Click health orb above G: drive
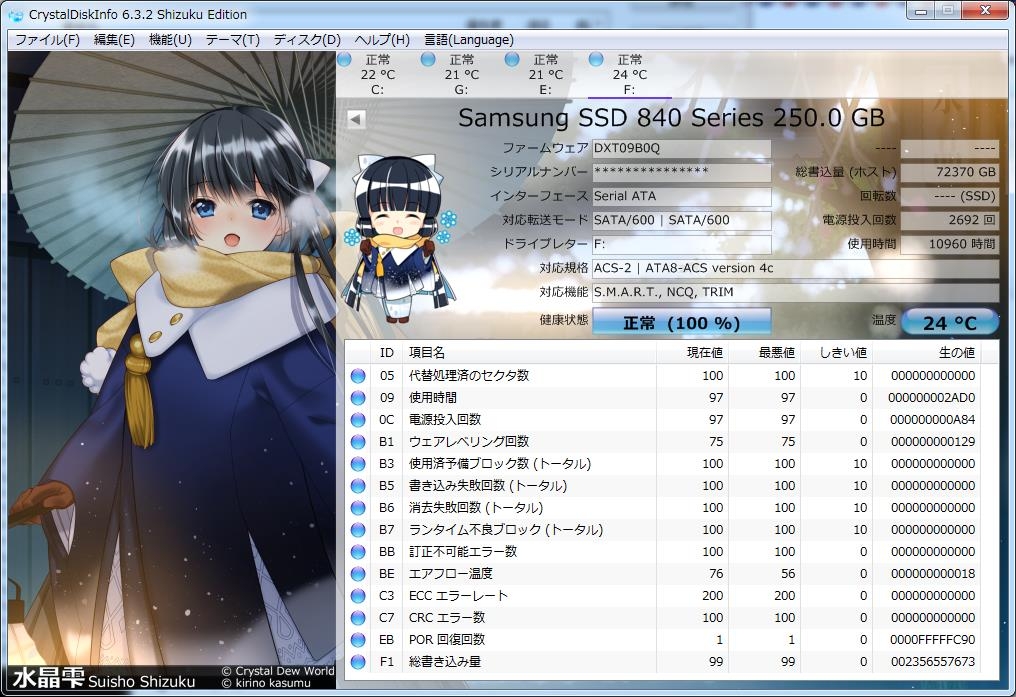1016x697 pixels. click(428, 60)
